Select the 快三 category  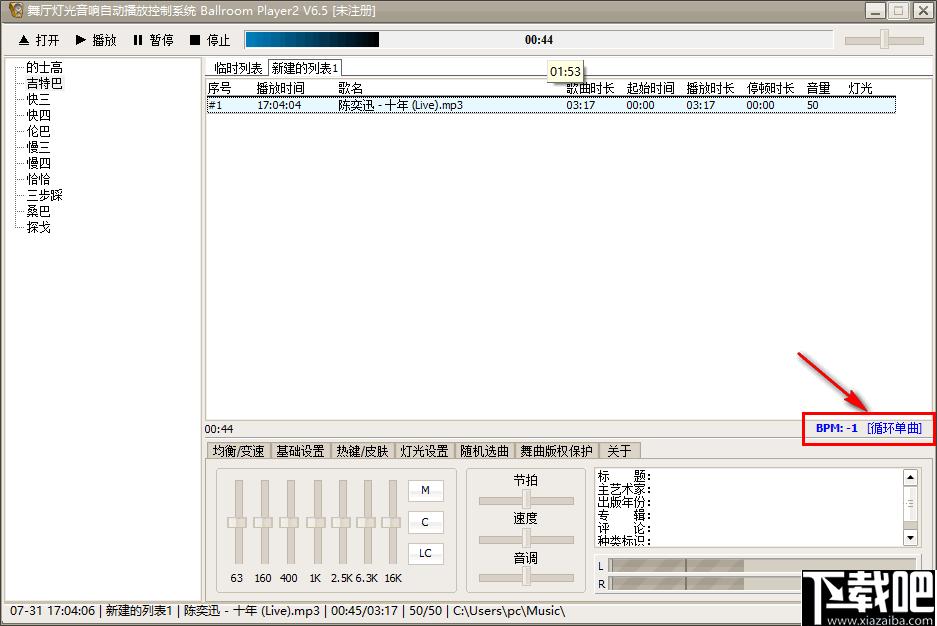coord(38,99)
